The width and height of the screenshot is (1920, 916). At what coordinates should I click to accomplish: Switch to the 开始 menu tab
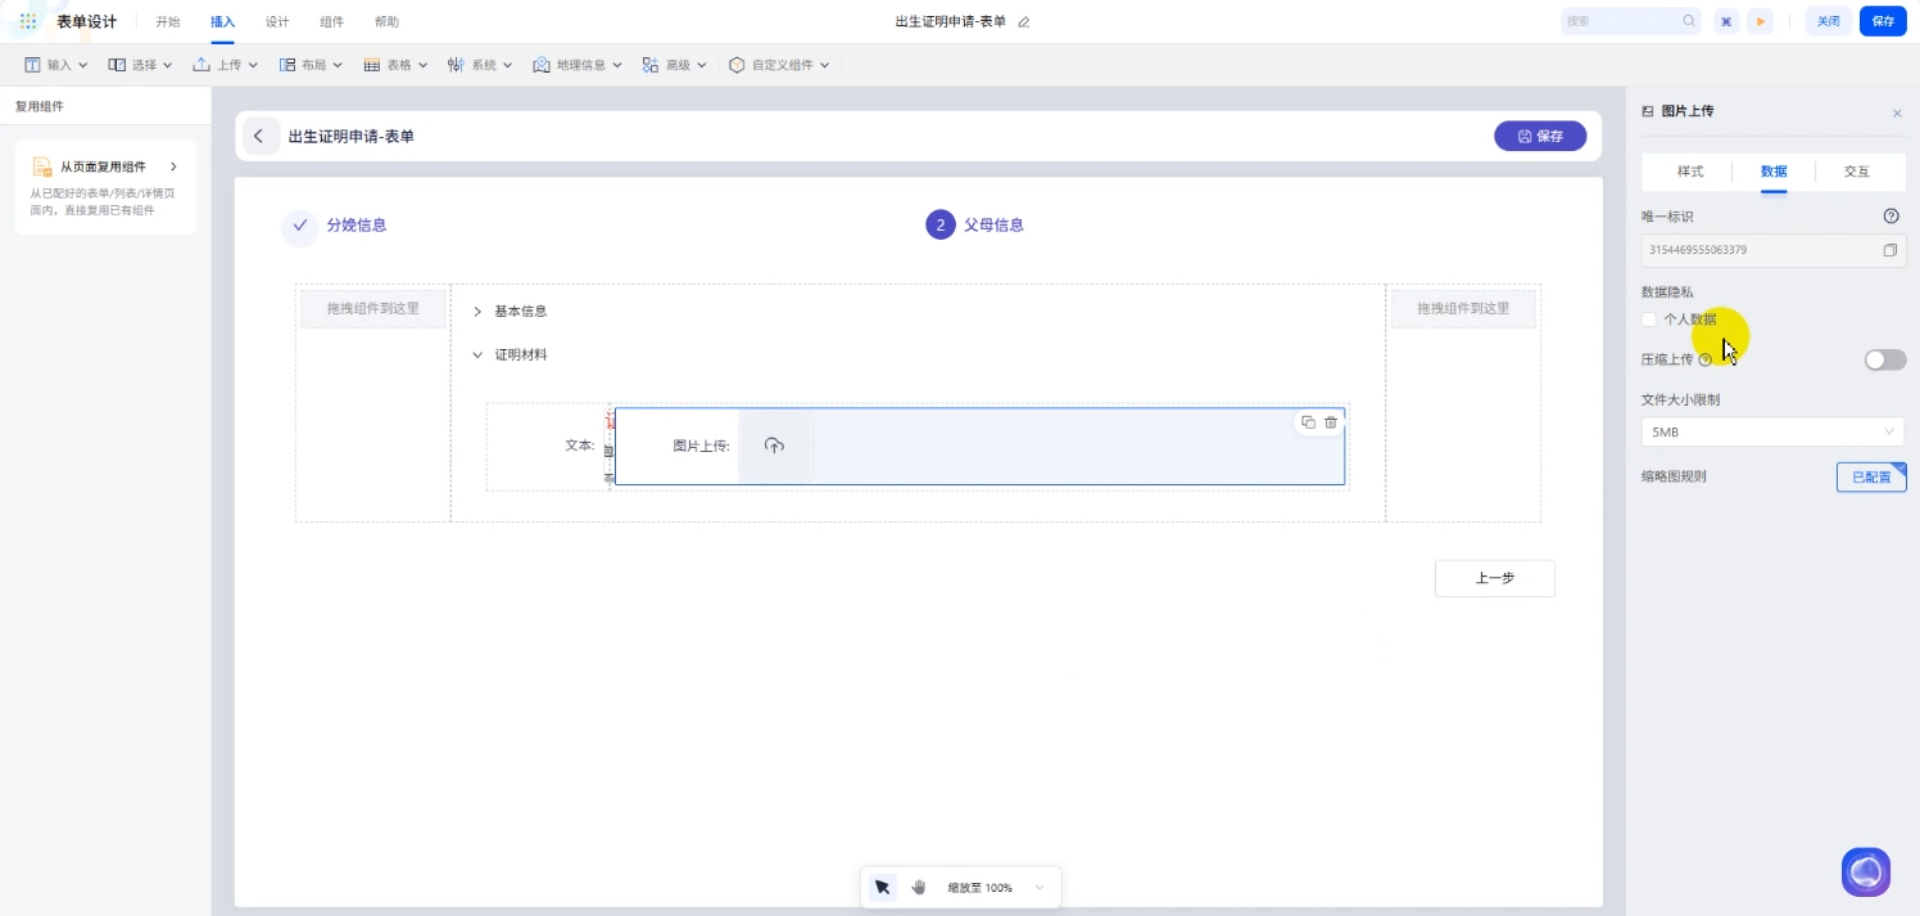168,22
